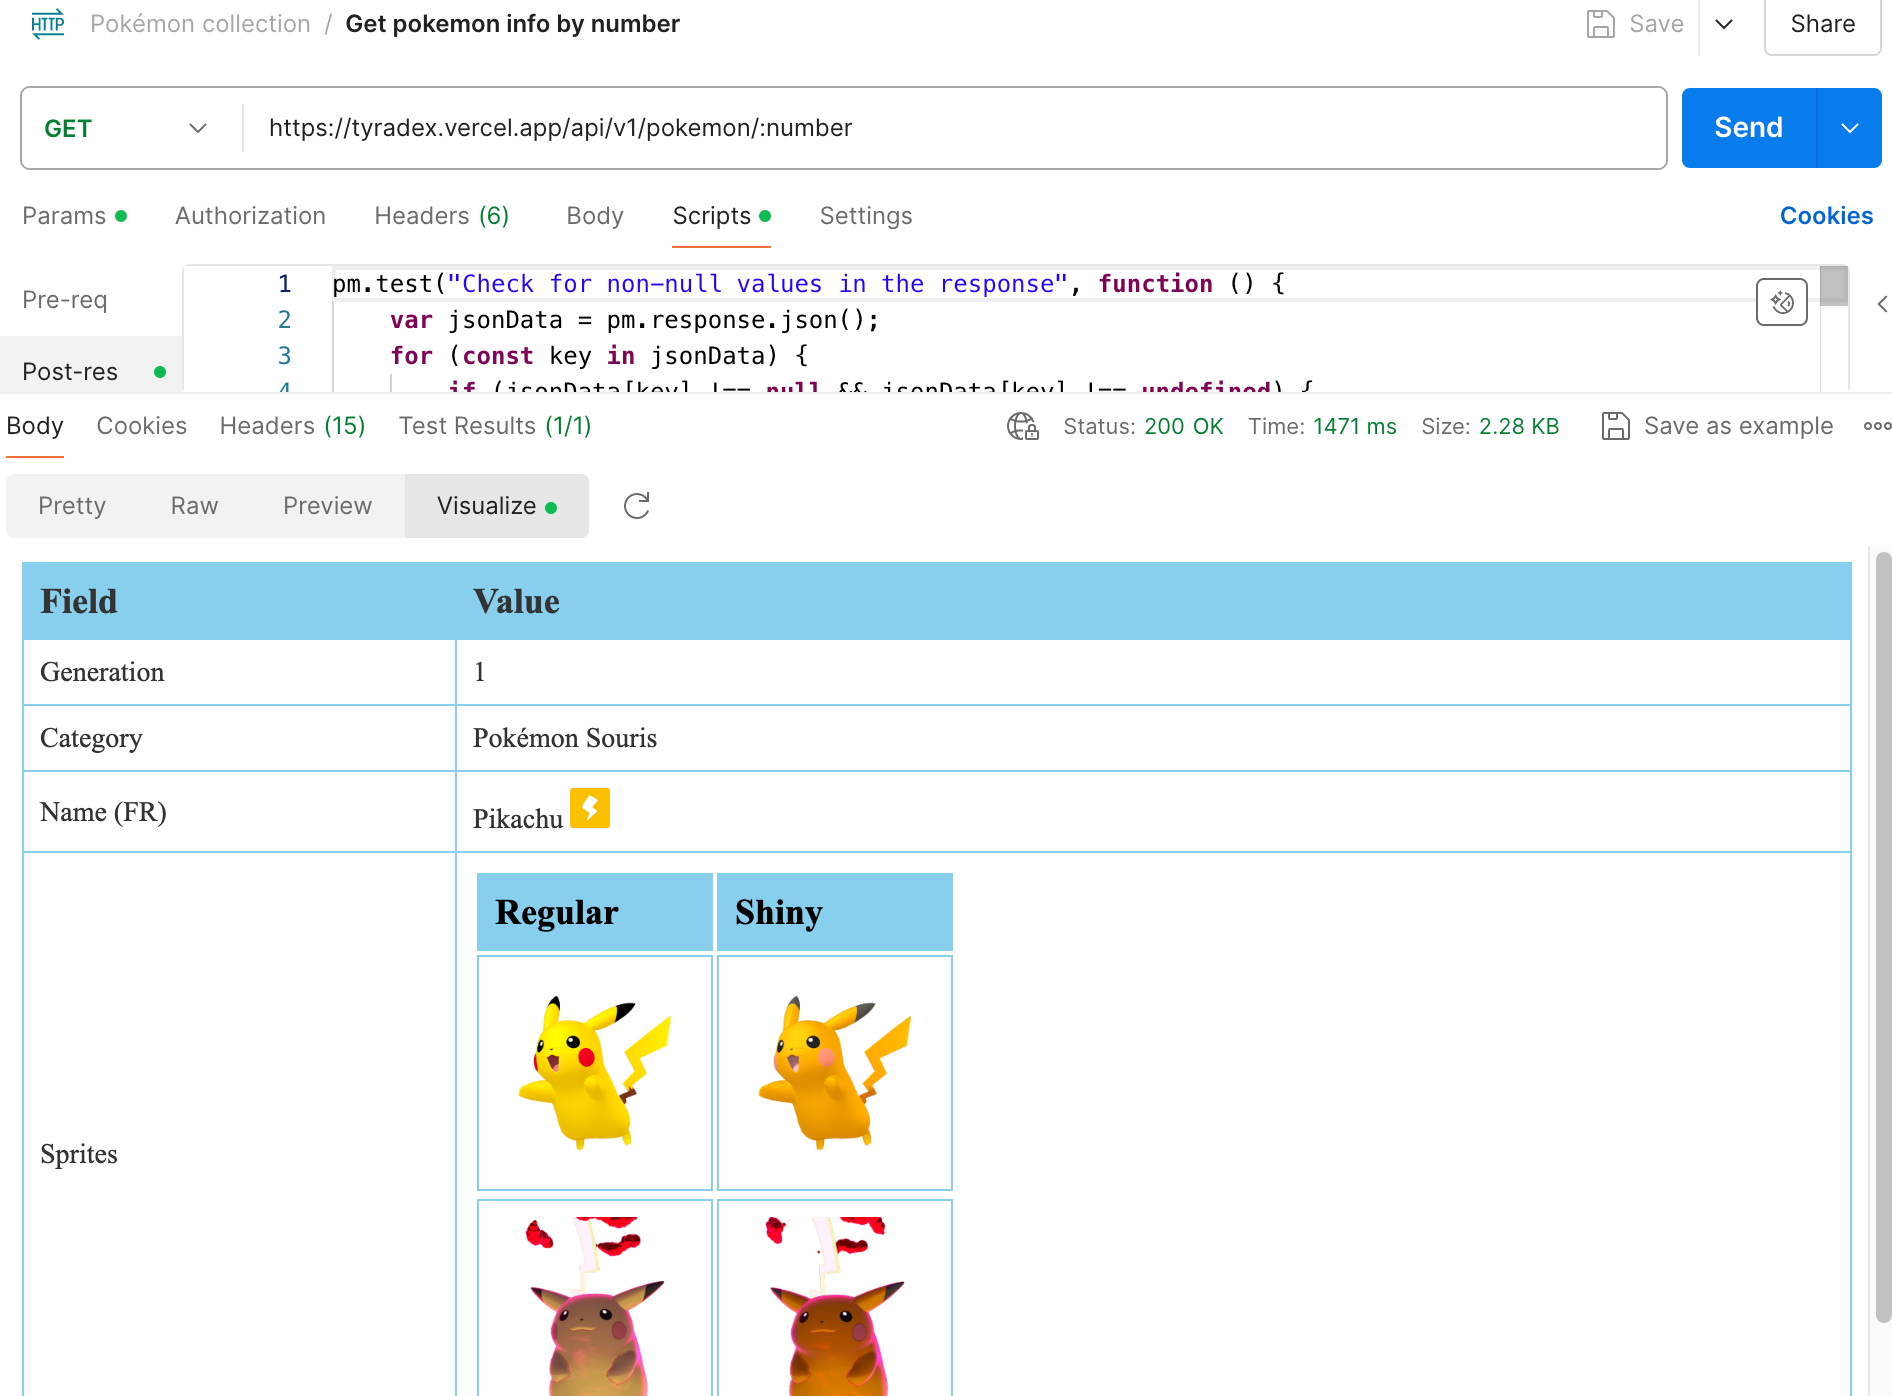
Task: Click the refresh visualization icon
Action: [x=637, y=506]
